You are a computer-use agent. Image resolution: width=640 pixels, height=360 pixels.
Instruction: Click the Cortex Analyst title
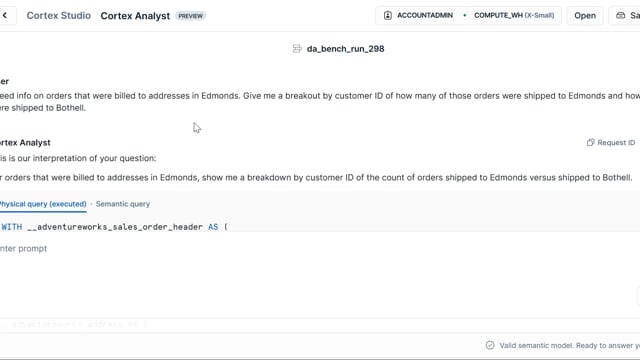[x=135, y=16]
